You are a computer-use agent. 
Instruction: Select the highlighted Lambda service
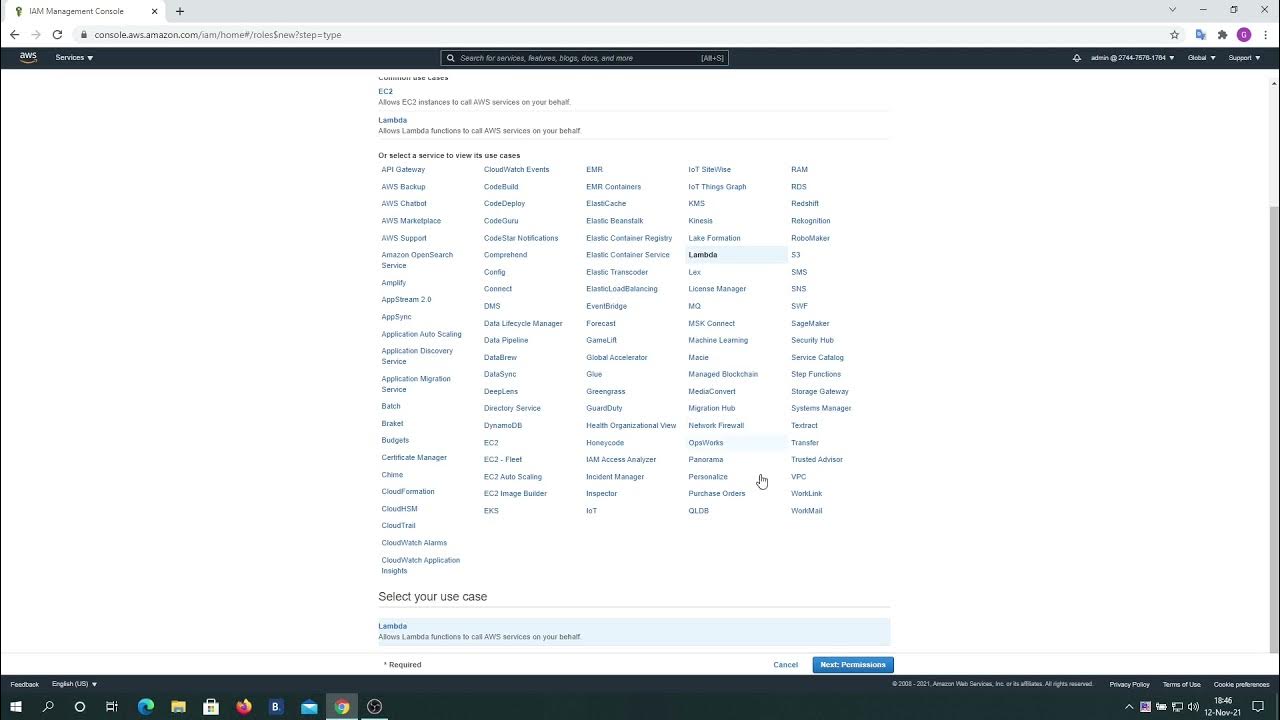(x=703, y=255)
